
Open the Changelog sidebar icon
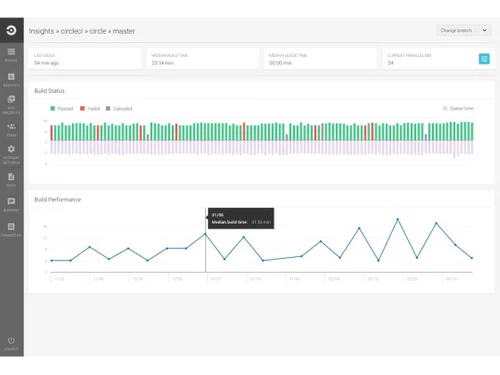click(x=11, y=226)
